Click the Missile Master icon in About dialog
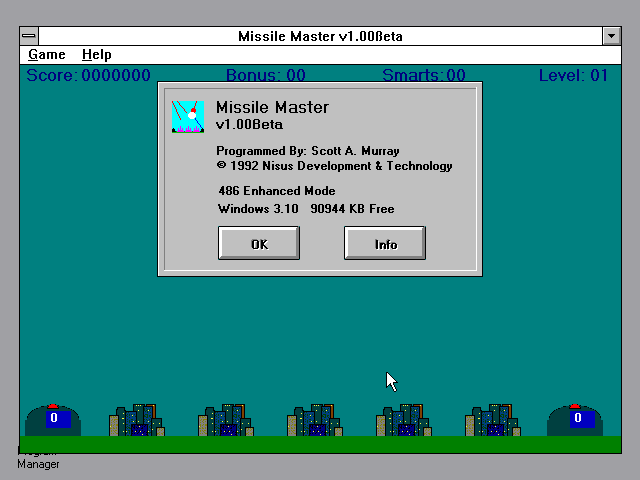This screenshot has width=640, height=480. (187, 116)
